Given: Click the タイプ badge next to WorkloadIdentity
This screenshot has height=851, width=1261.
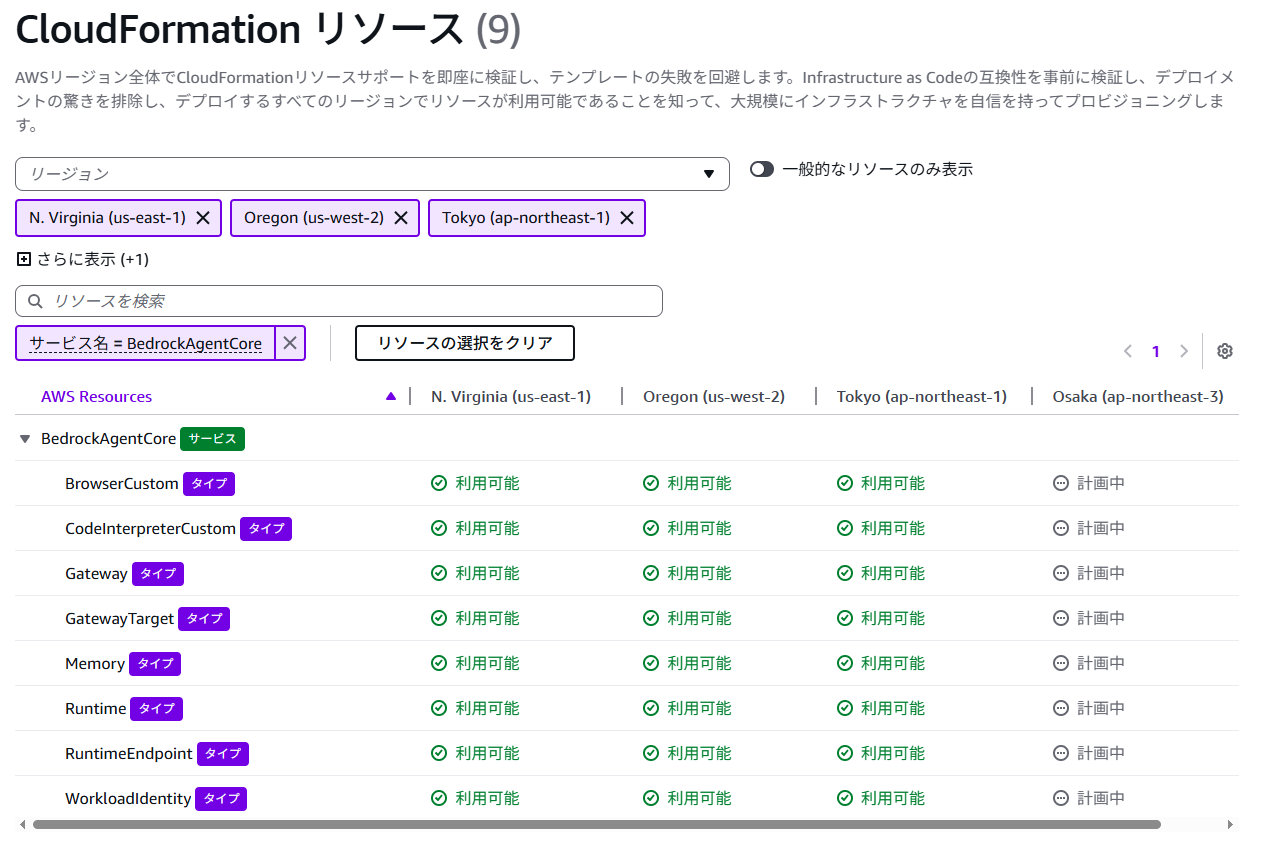Looking at the screenshot, I should [x=221, y=799].
